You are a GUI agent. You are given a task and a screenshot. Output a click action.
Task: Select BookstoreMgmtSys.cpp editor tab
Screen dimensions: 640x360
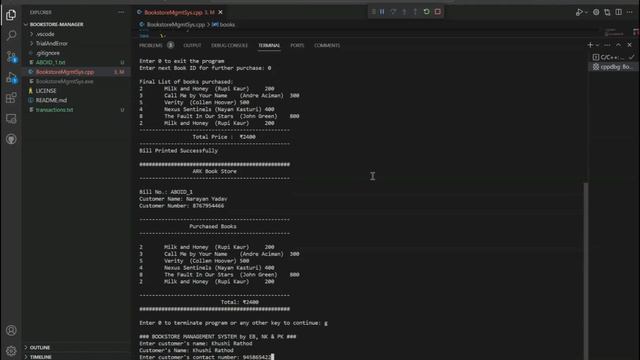pyautogui.click(x=180, y=12)
